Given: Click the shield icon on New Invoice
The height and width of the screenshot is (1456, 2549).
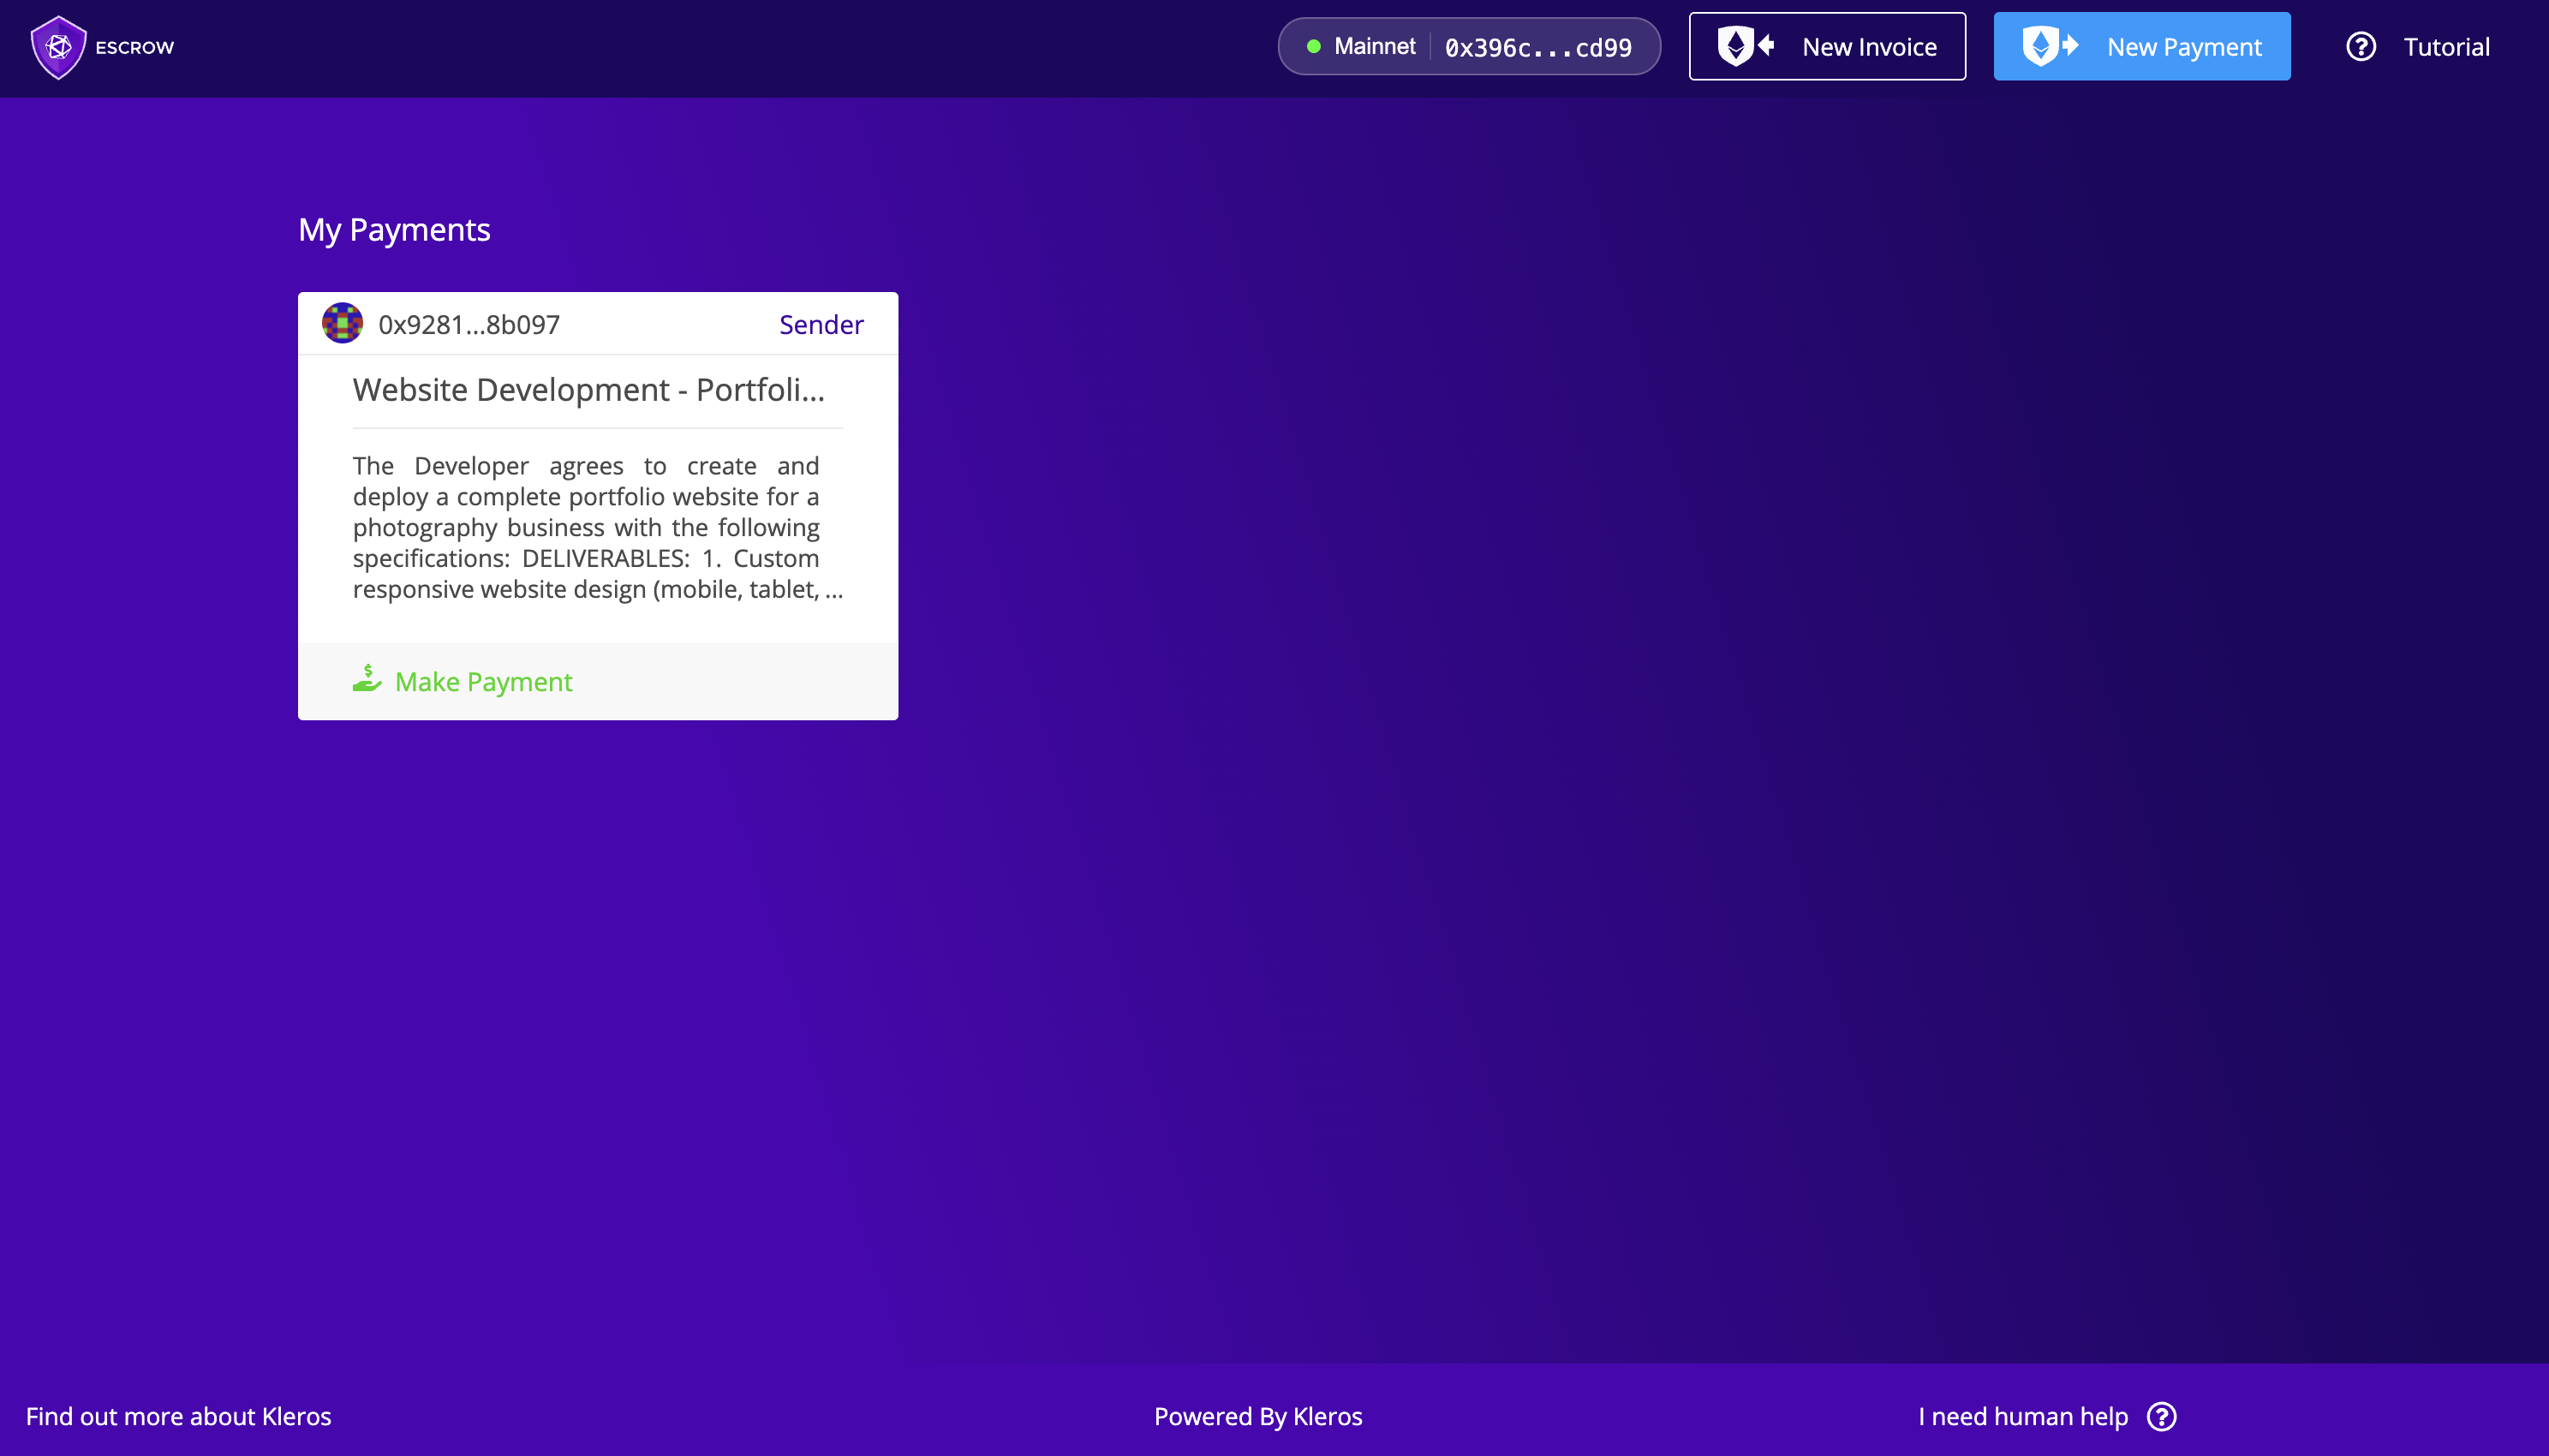Looking at the screenshot, I should tap(1745, 46).
